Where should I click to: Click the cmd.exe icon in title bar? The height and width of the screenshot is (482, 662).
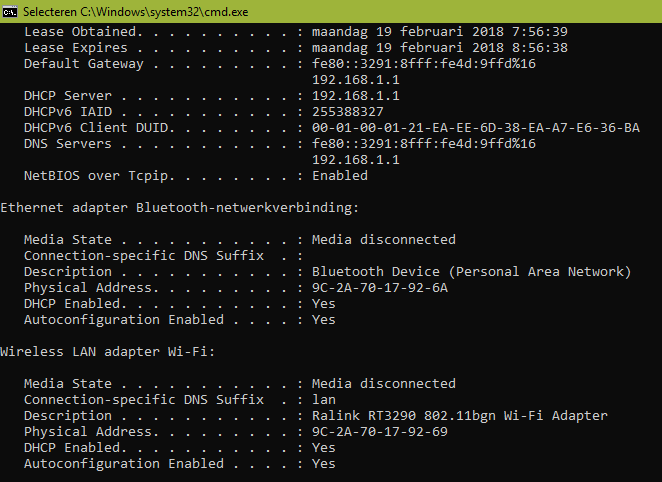pos(9,12)
